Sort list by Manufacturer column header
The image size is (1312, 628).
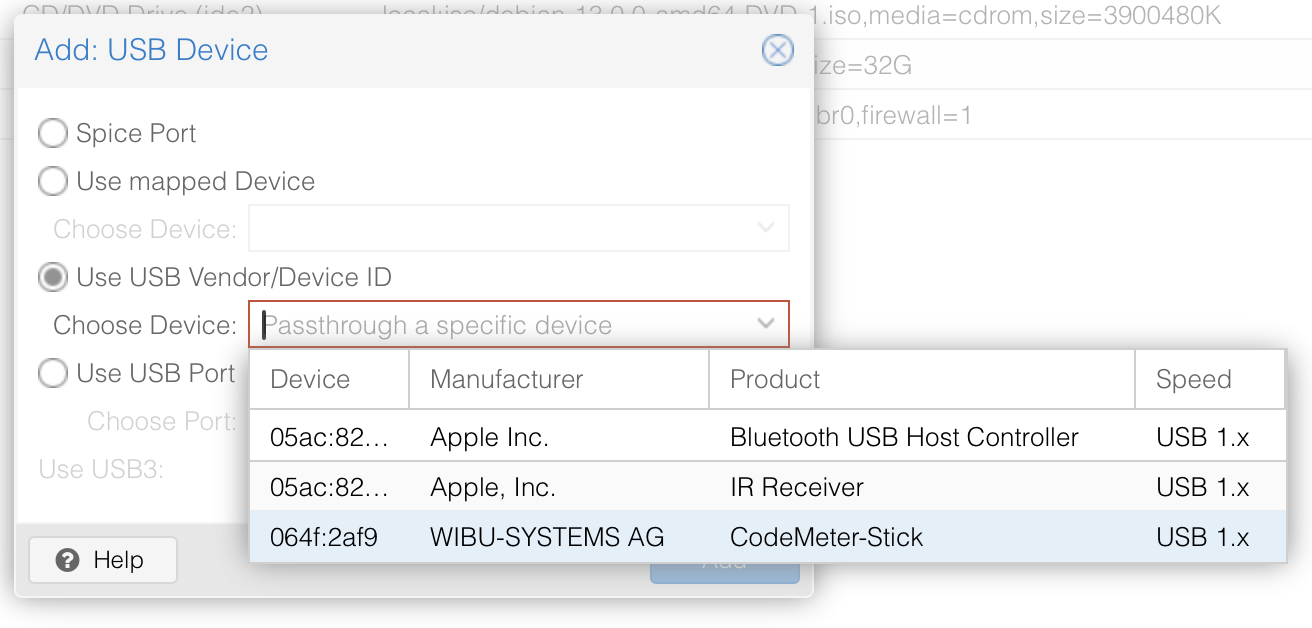pyautogui.click(x=559, y=379)
